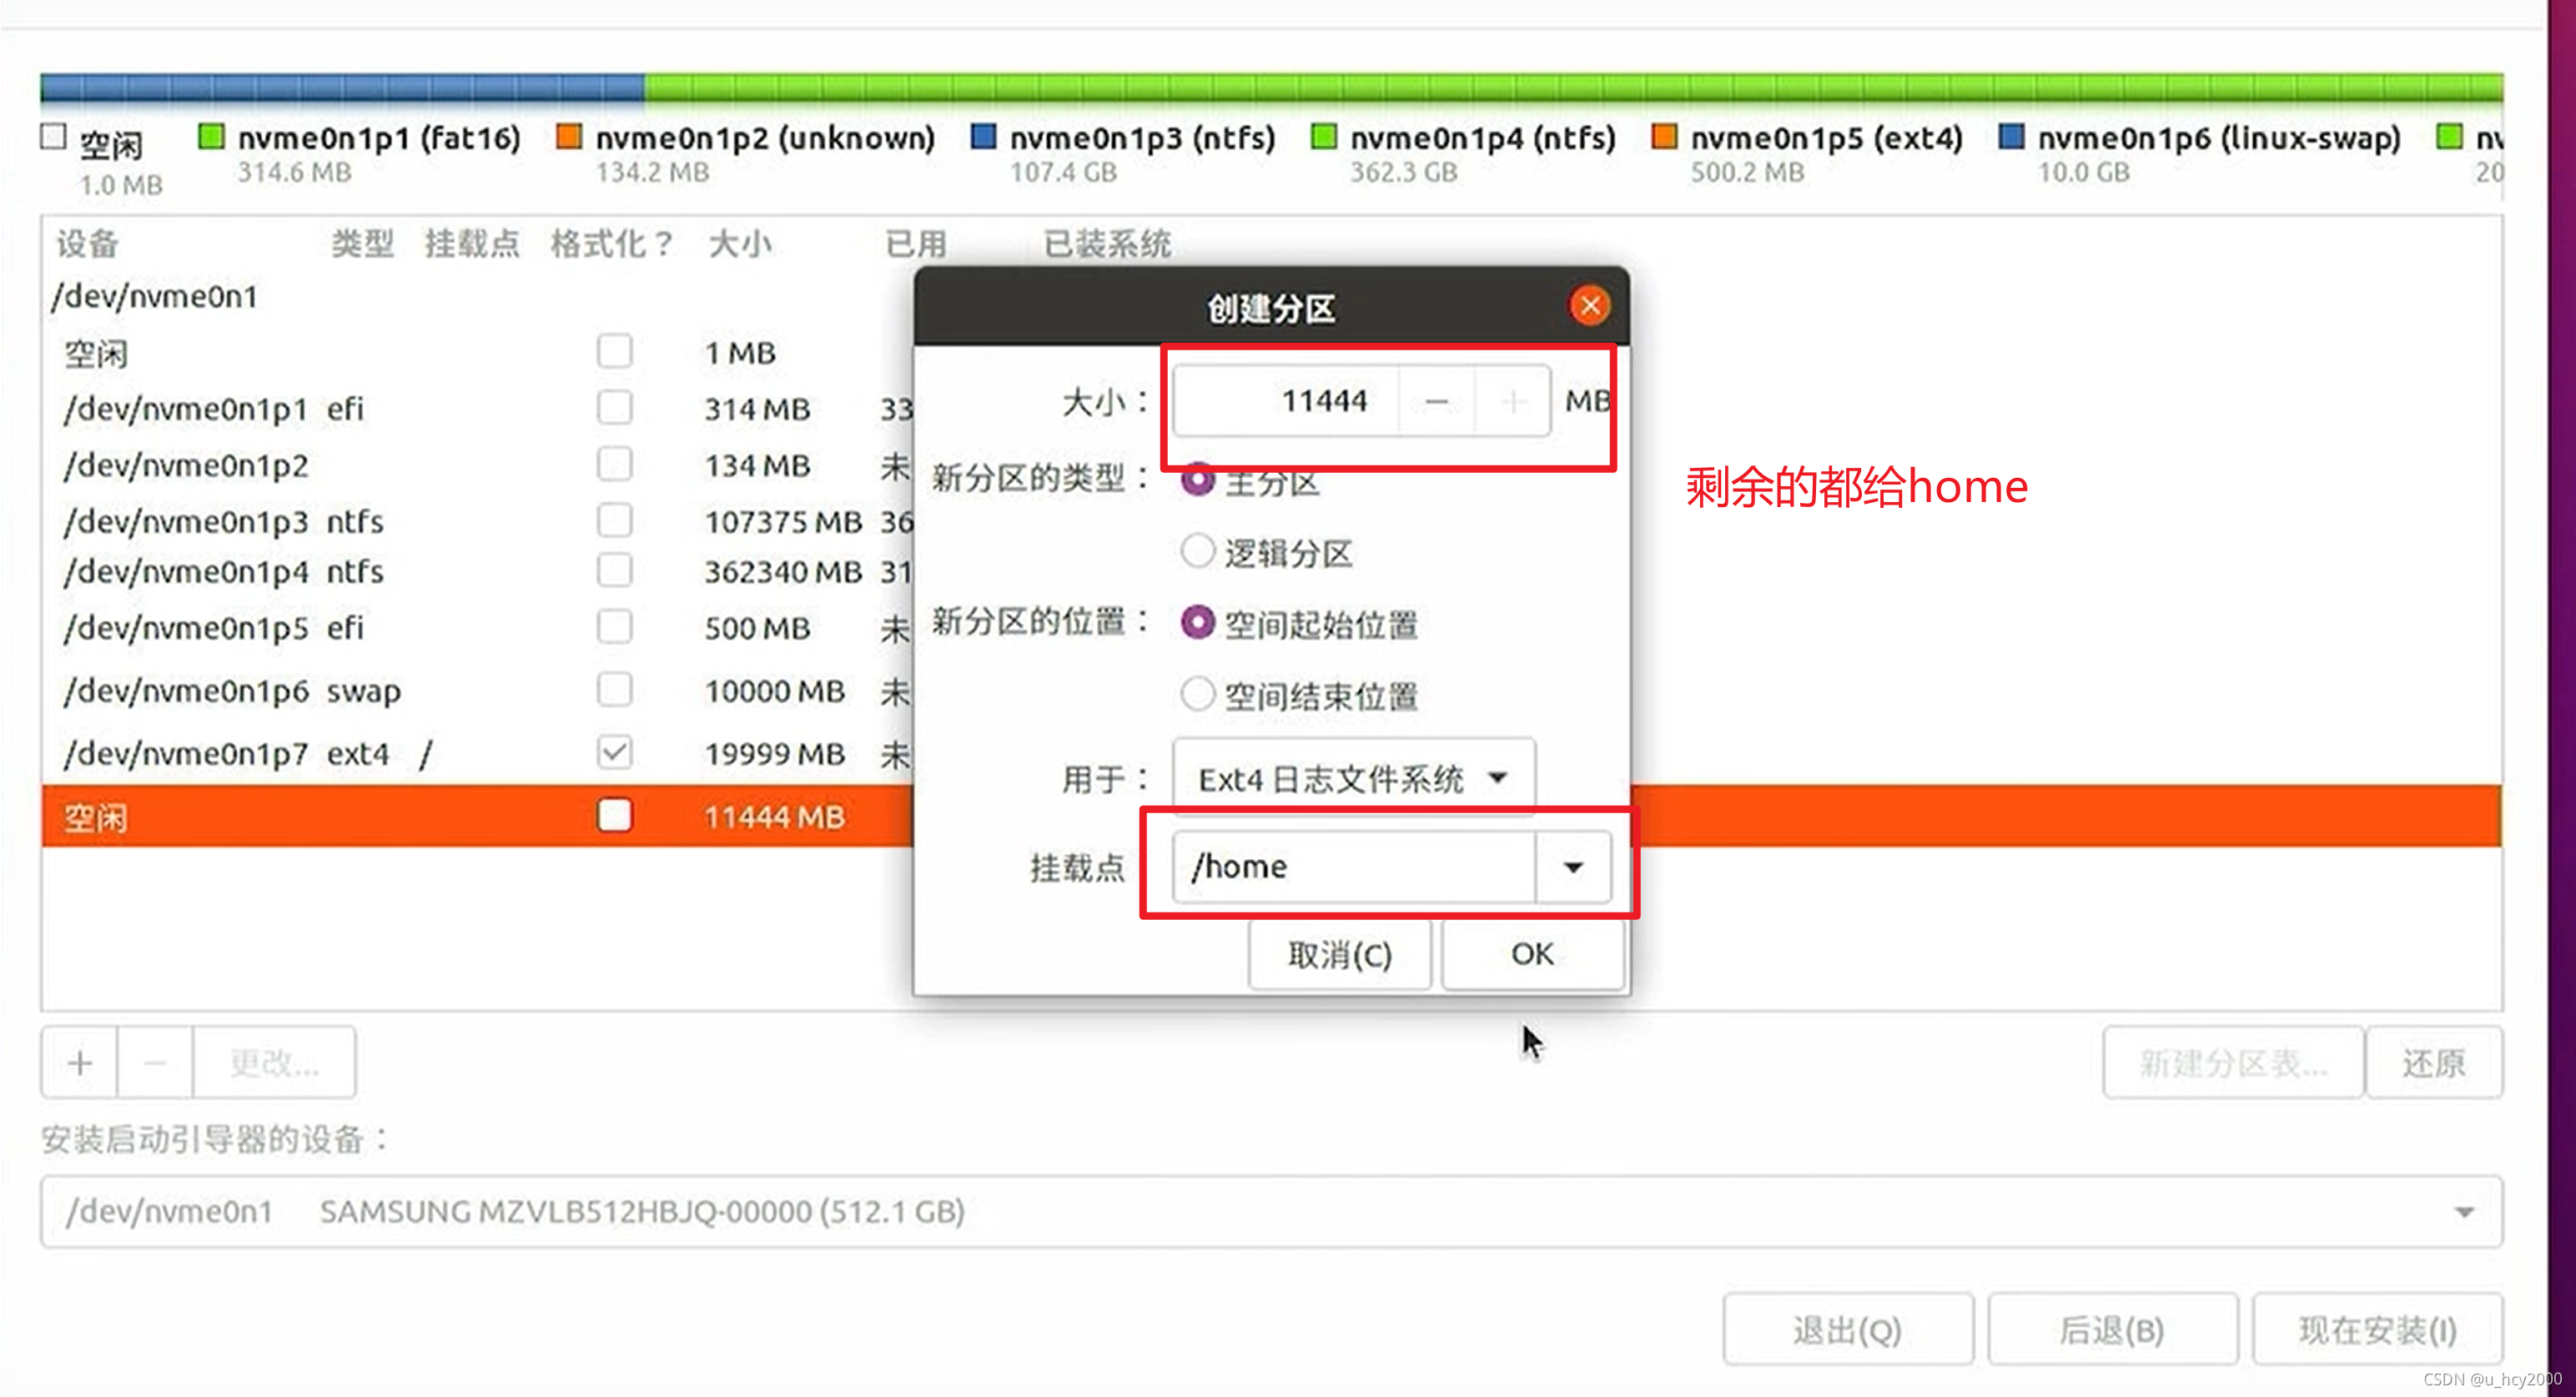Toggle format checkbox for nvme0n1p7 ext4
The image size is (2576, 1397).
click(614, 752)
